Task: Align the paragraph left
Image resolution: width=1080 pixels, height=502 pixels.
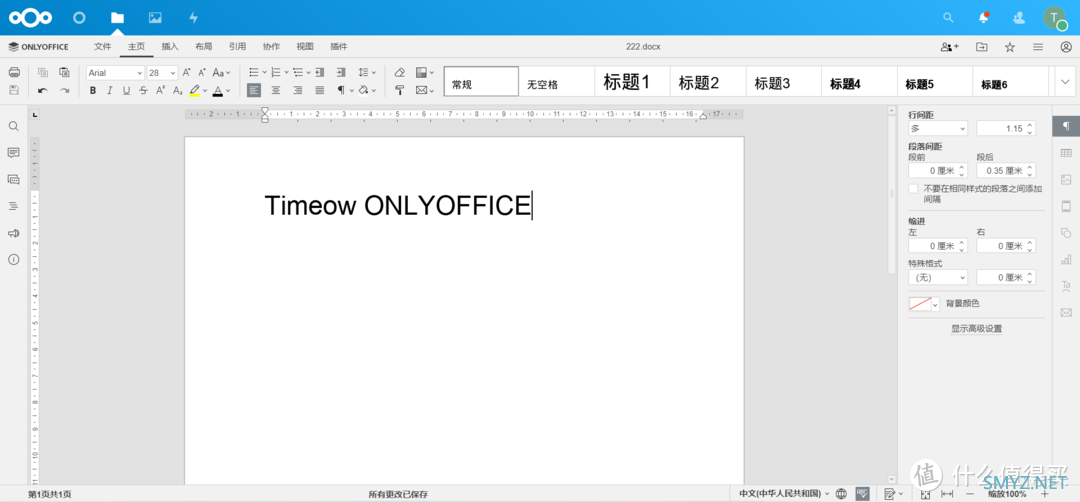Action: tap(254, 90)
